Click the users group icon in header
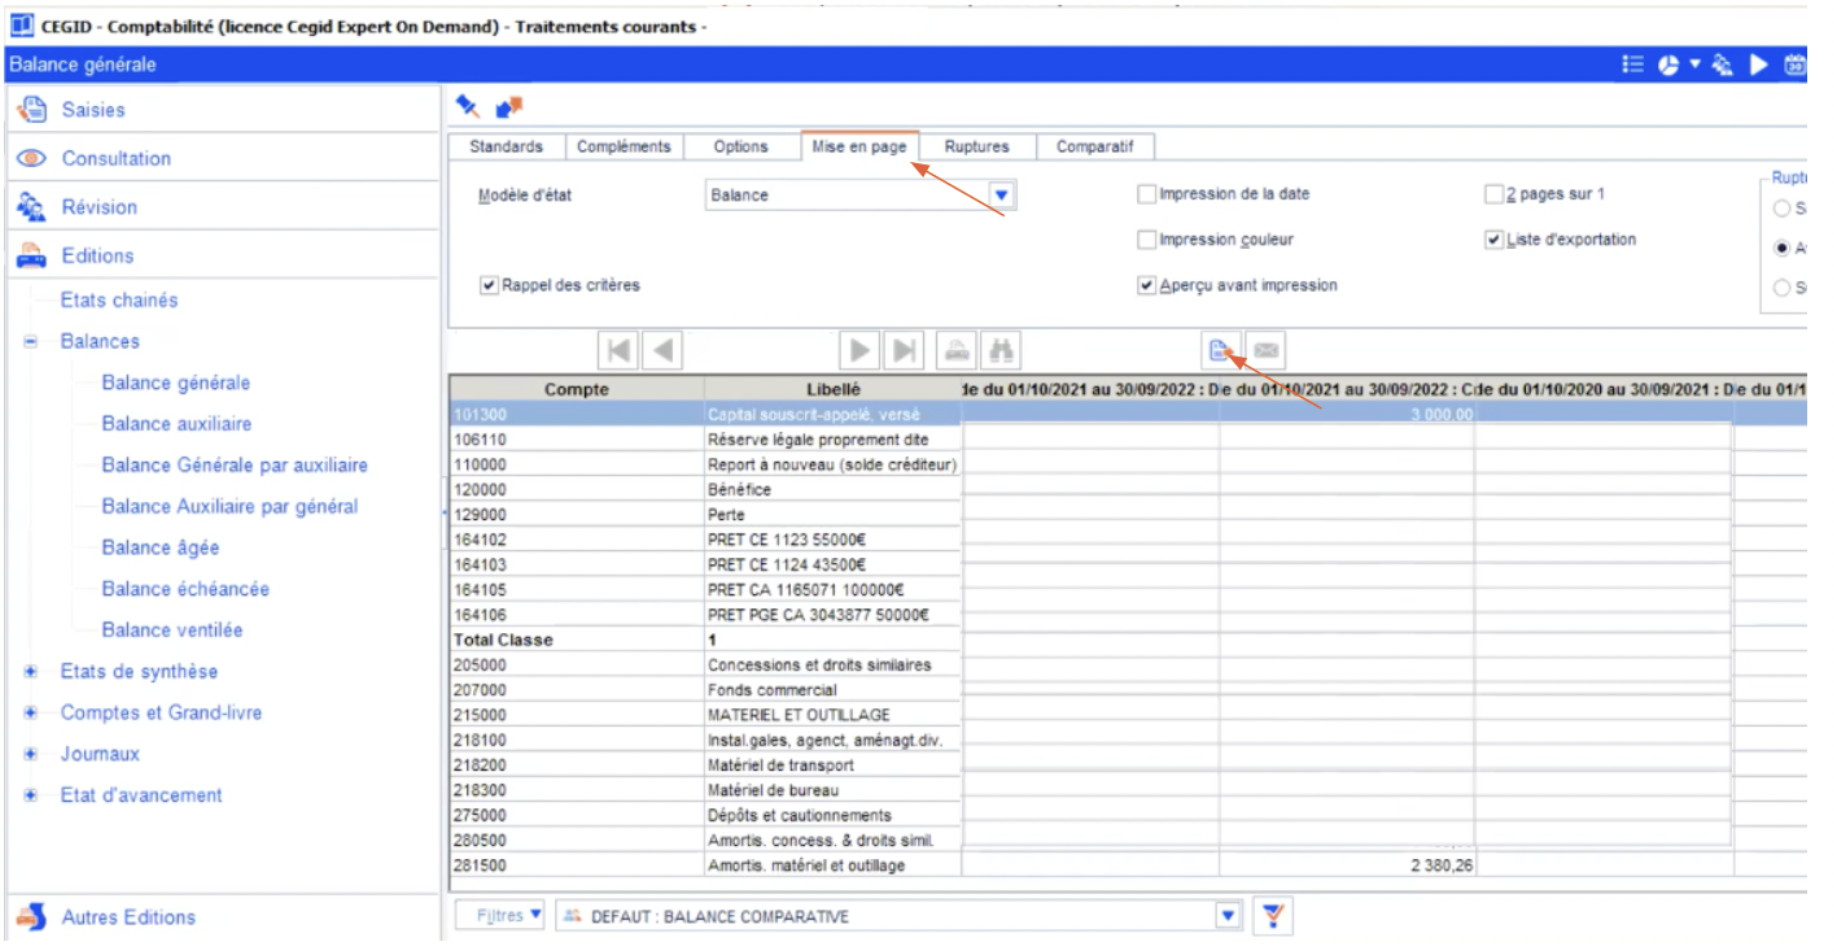Viewport: 1834px width, 952px height. point(1722,65)
